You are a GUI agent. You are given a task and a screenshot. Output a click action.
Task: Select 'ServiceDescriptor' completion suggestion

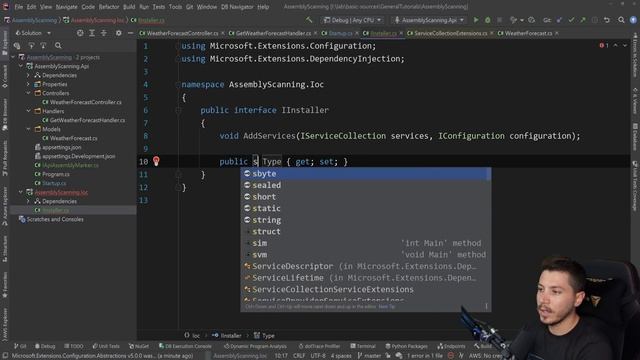point(366,266)
